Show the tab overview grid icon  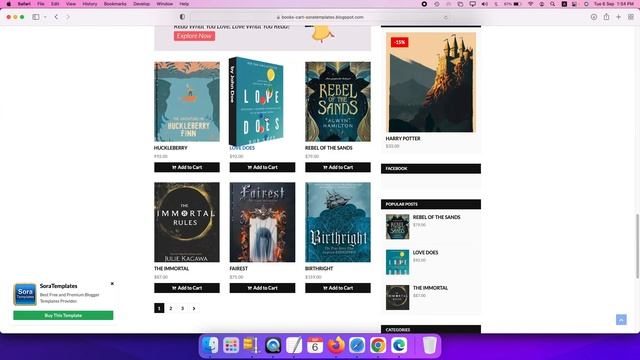(631, 17)
